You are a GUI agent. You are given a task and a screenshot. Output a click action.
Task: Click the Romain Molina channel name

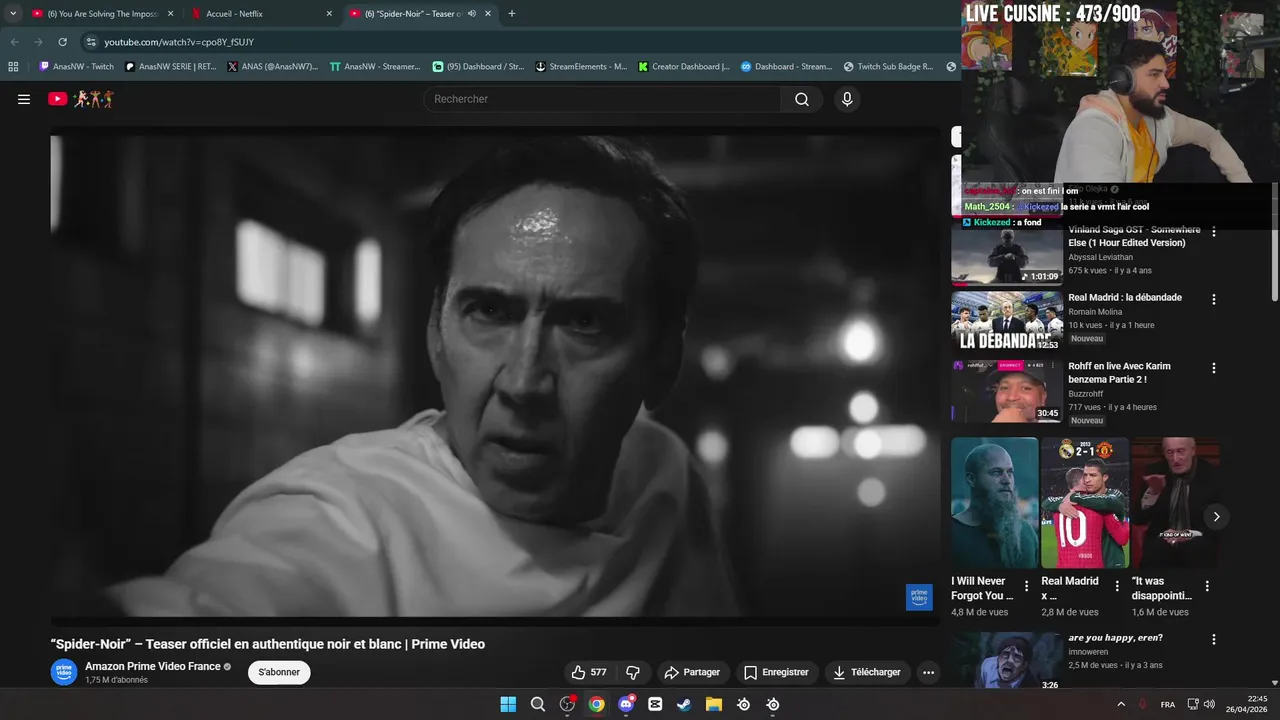point(1095,312)
